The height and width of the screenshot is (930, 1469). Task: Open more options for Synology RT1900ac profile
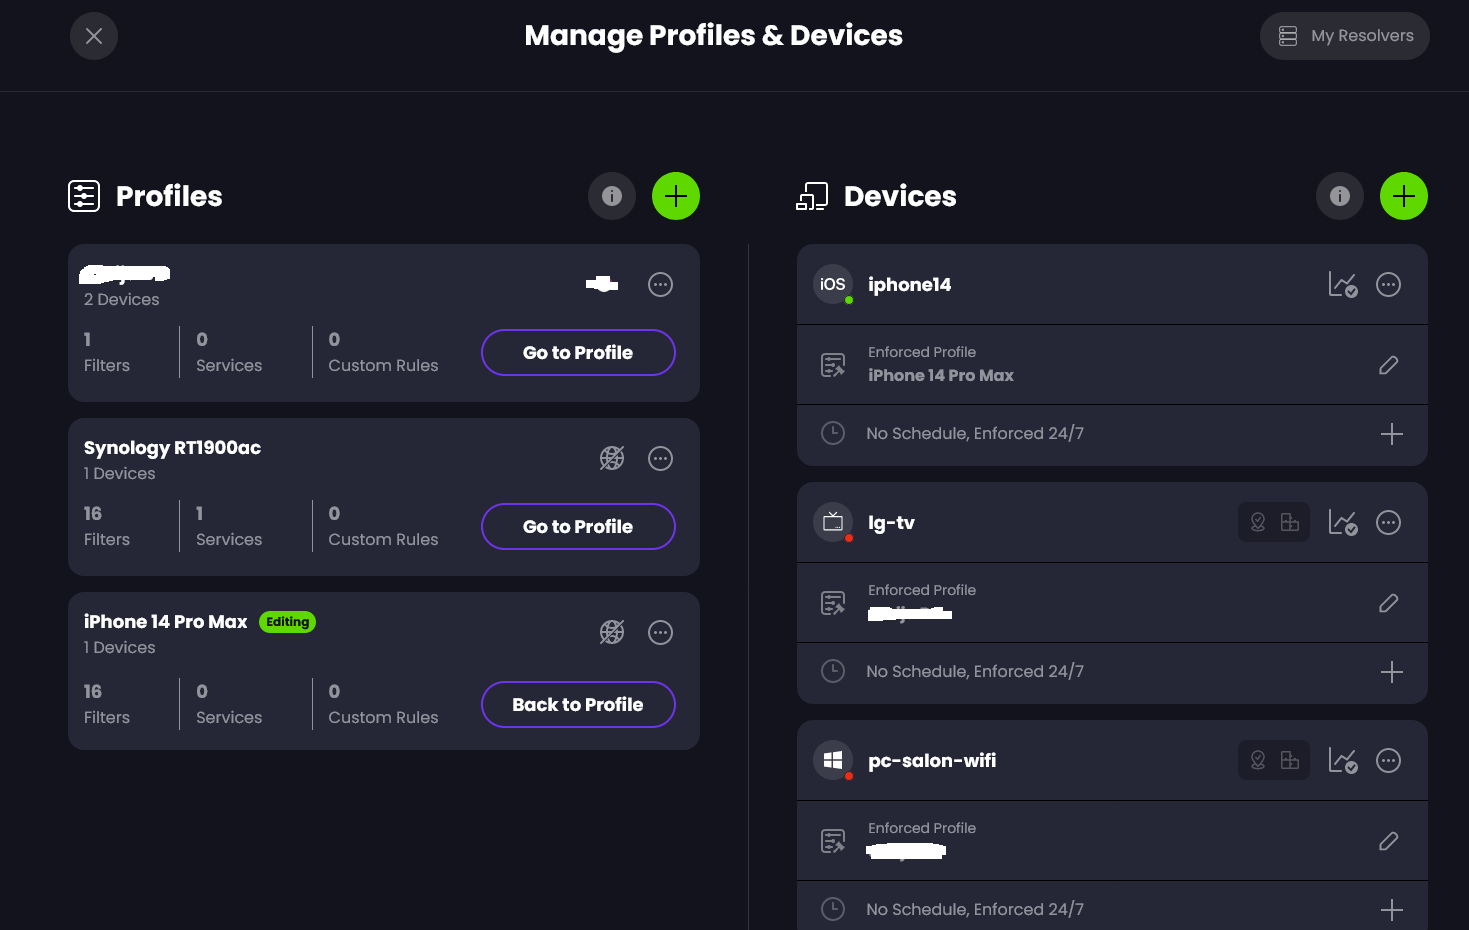[660, 459]
